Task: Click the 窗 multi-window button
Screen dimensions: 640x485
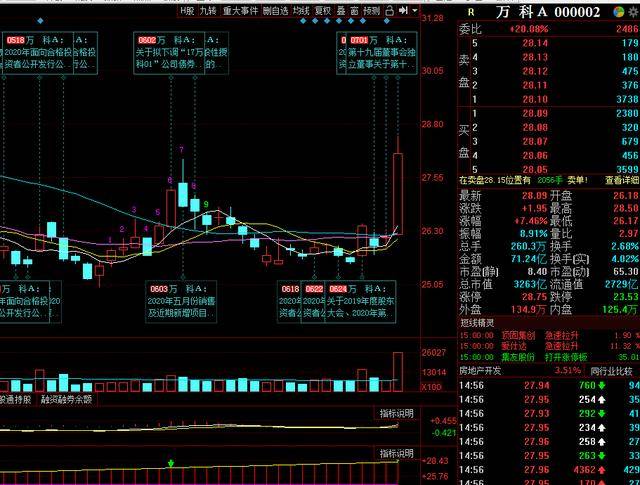Action: (x=354, y=11)
